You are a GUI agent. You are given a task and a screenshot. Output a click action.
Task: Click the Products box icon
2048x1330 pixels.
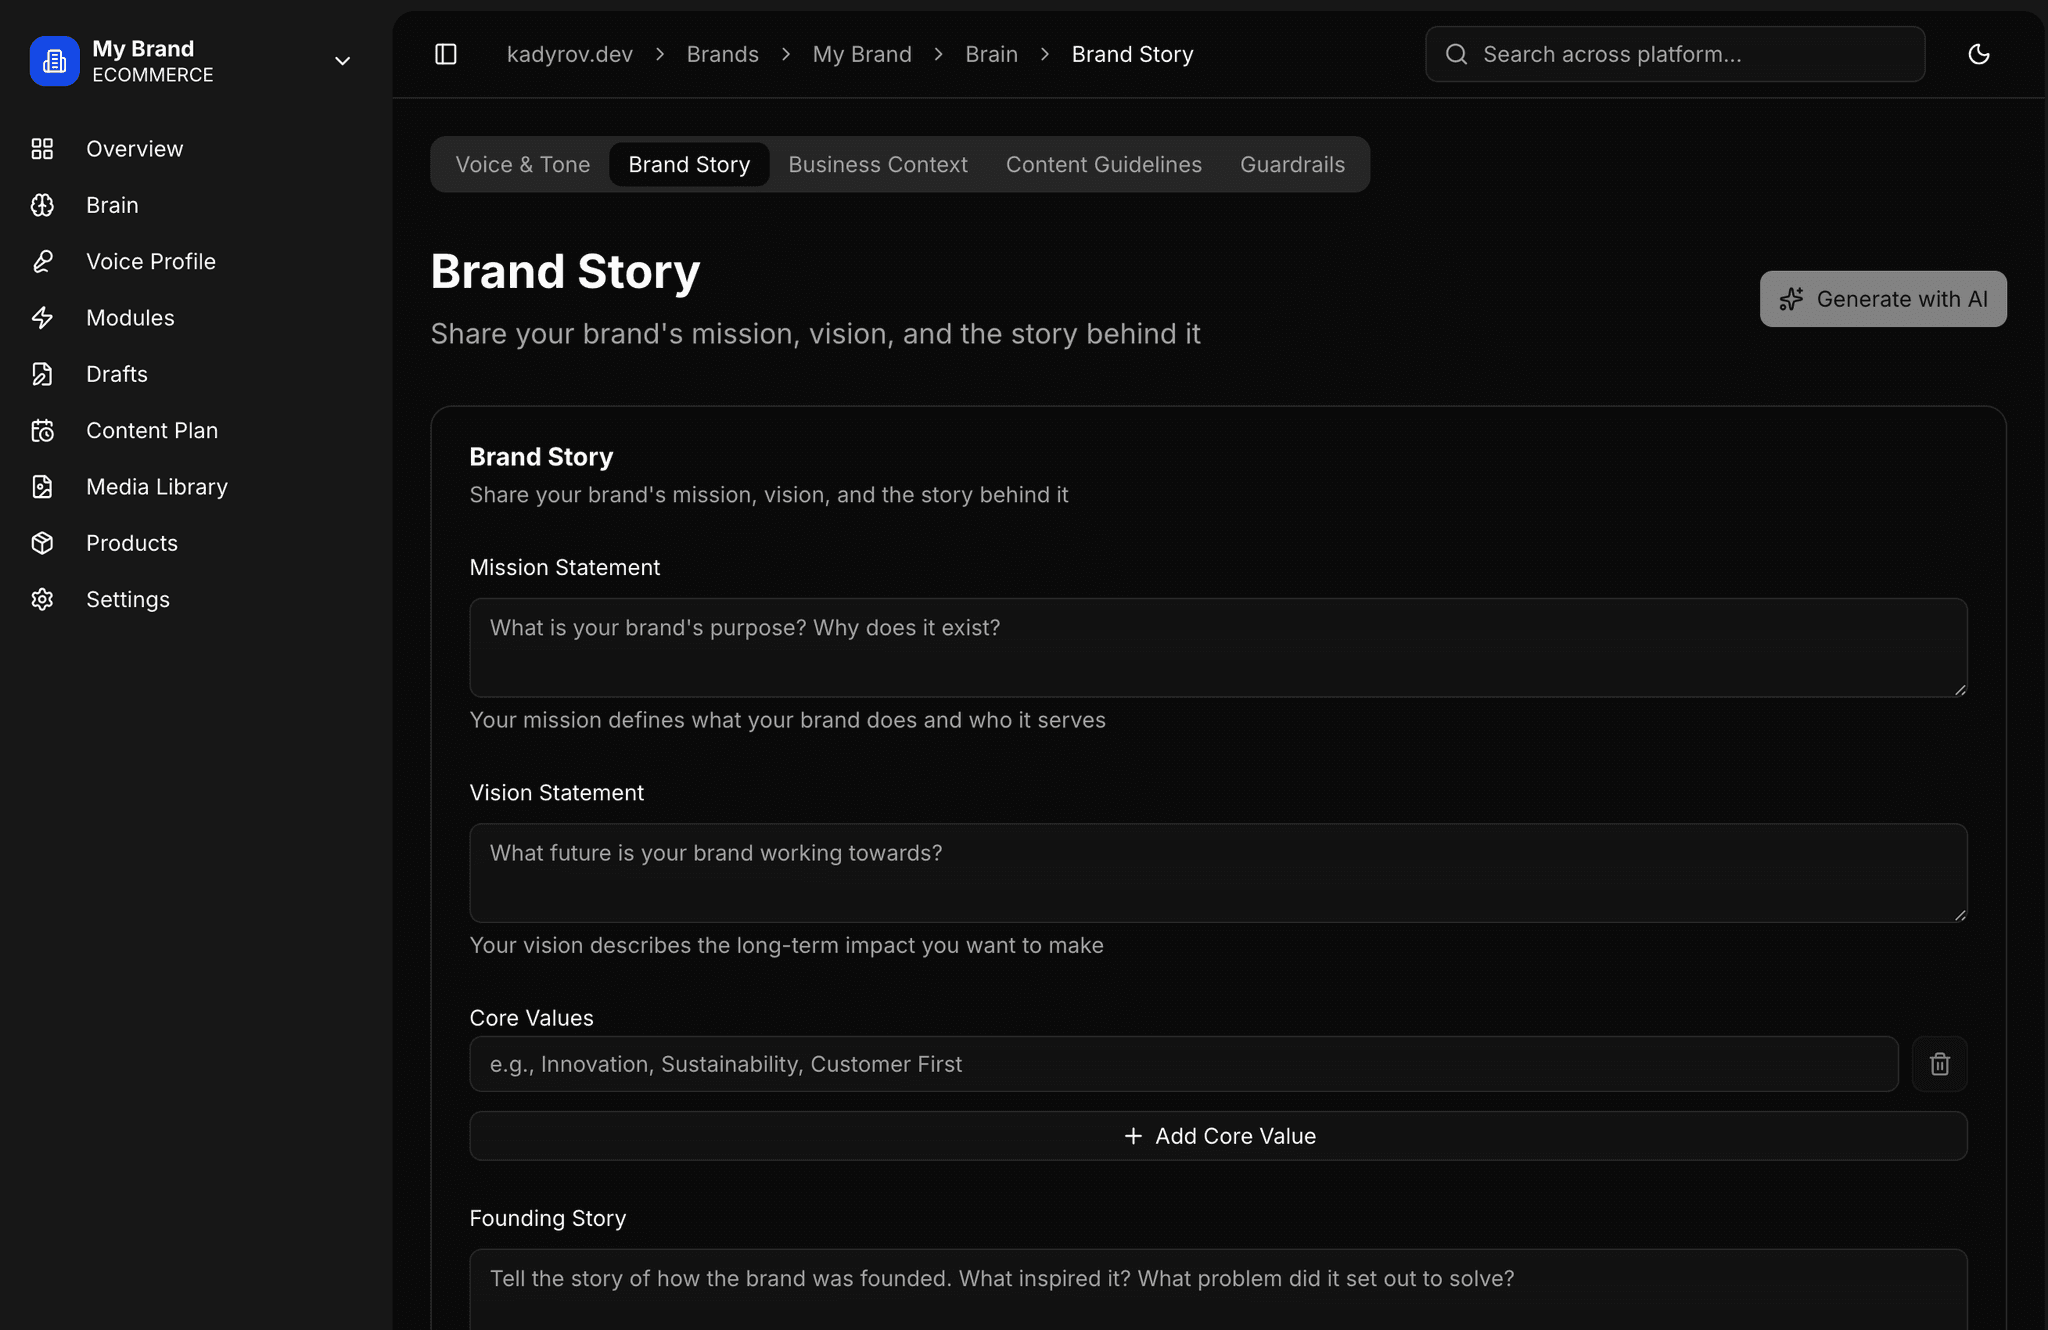coord(42,542)
